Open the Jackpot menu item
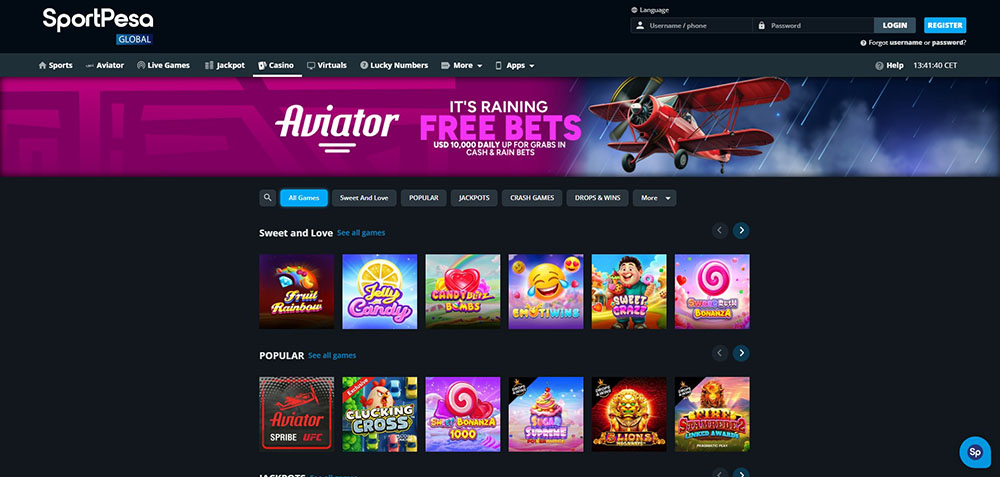This screenshot has width=1000, height=477. click(224, 66)
